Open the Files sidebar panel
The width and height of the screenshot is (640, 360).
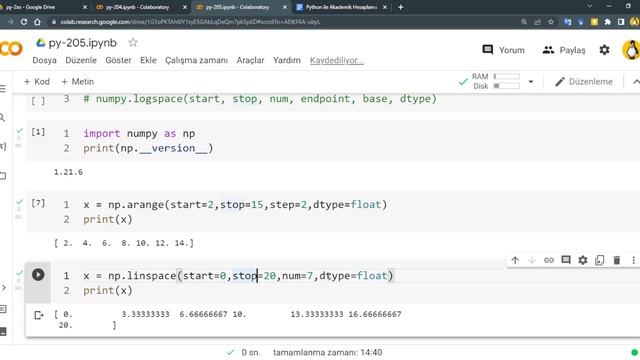tap(3, 176)
